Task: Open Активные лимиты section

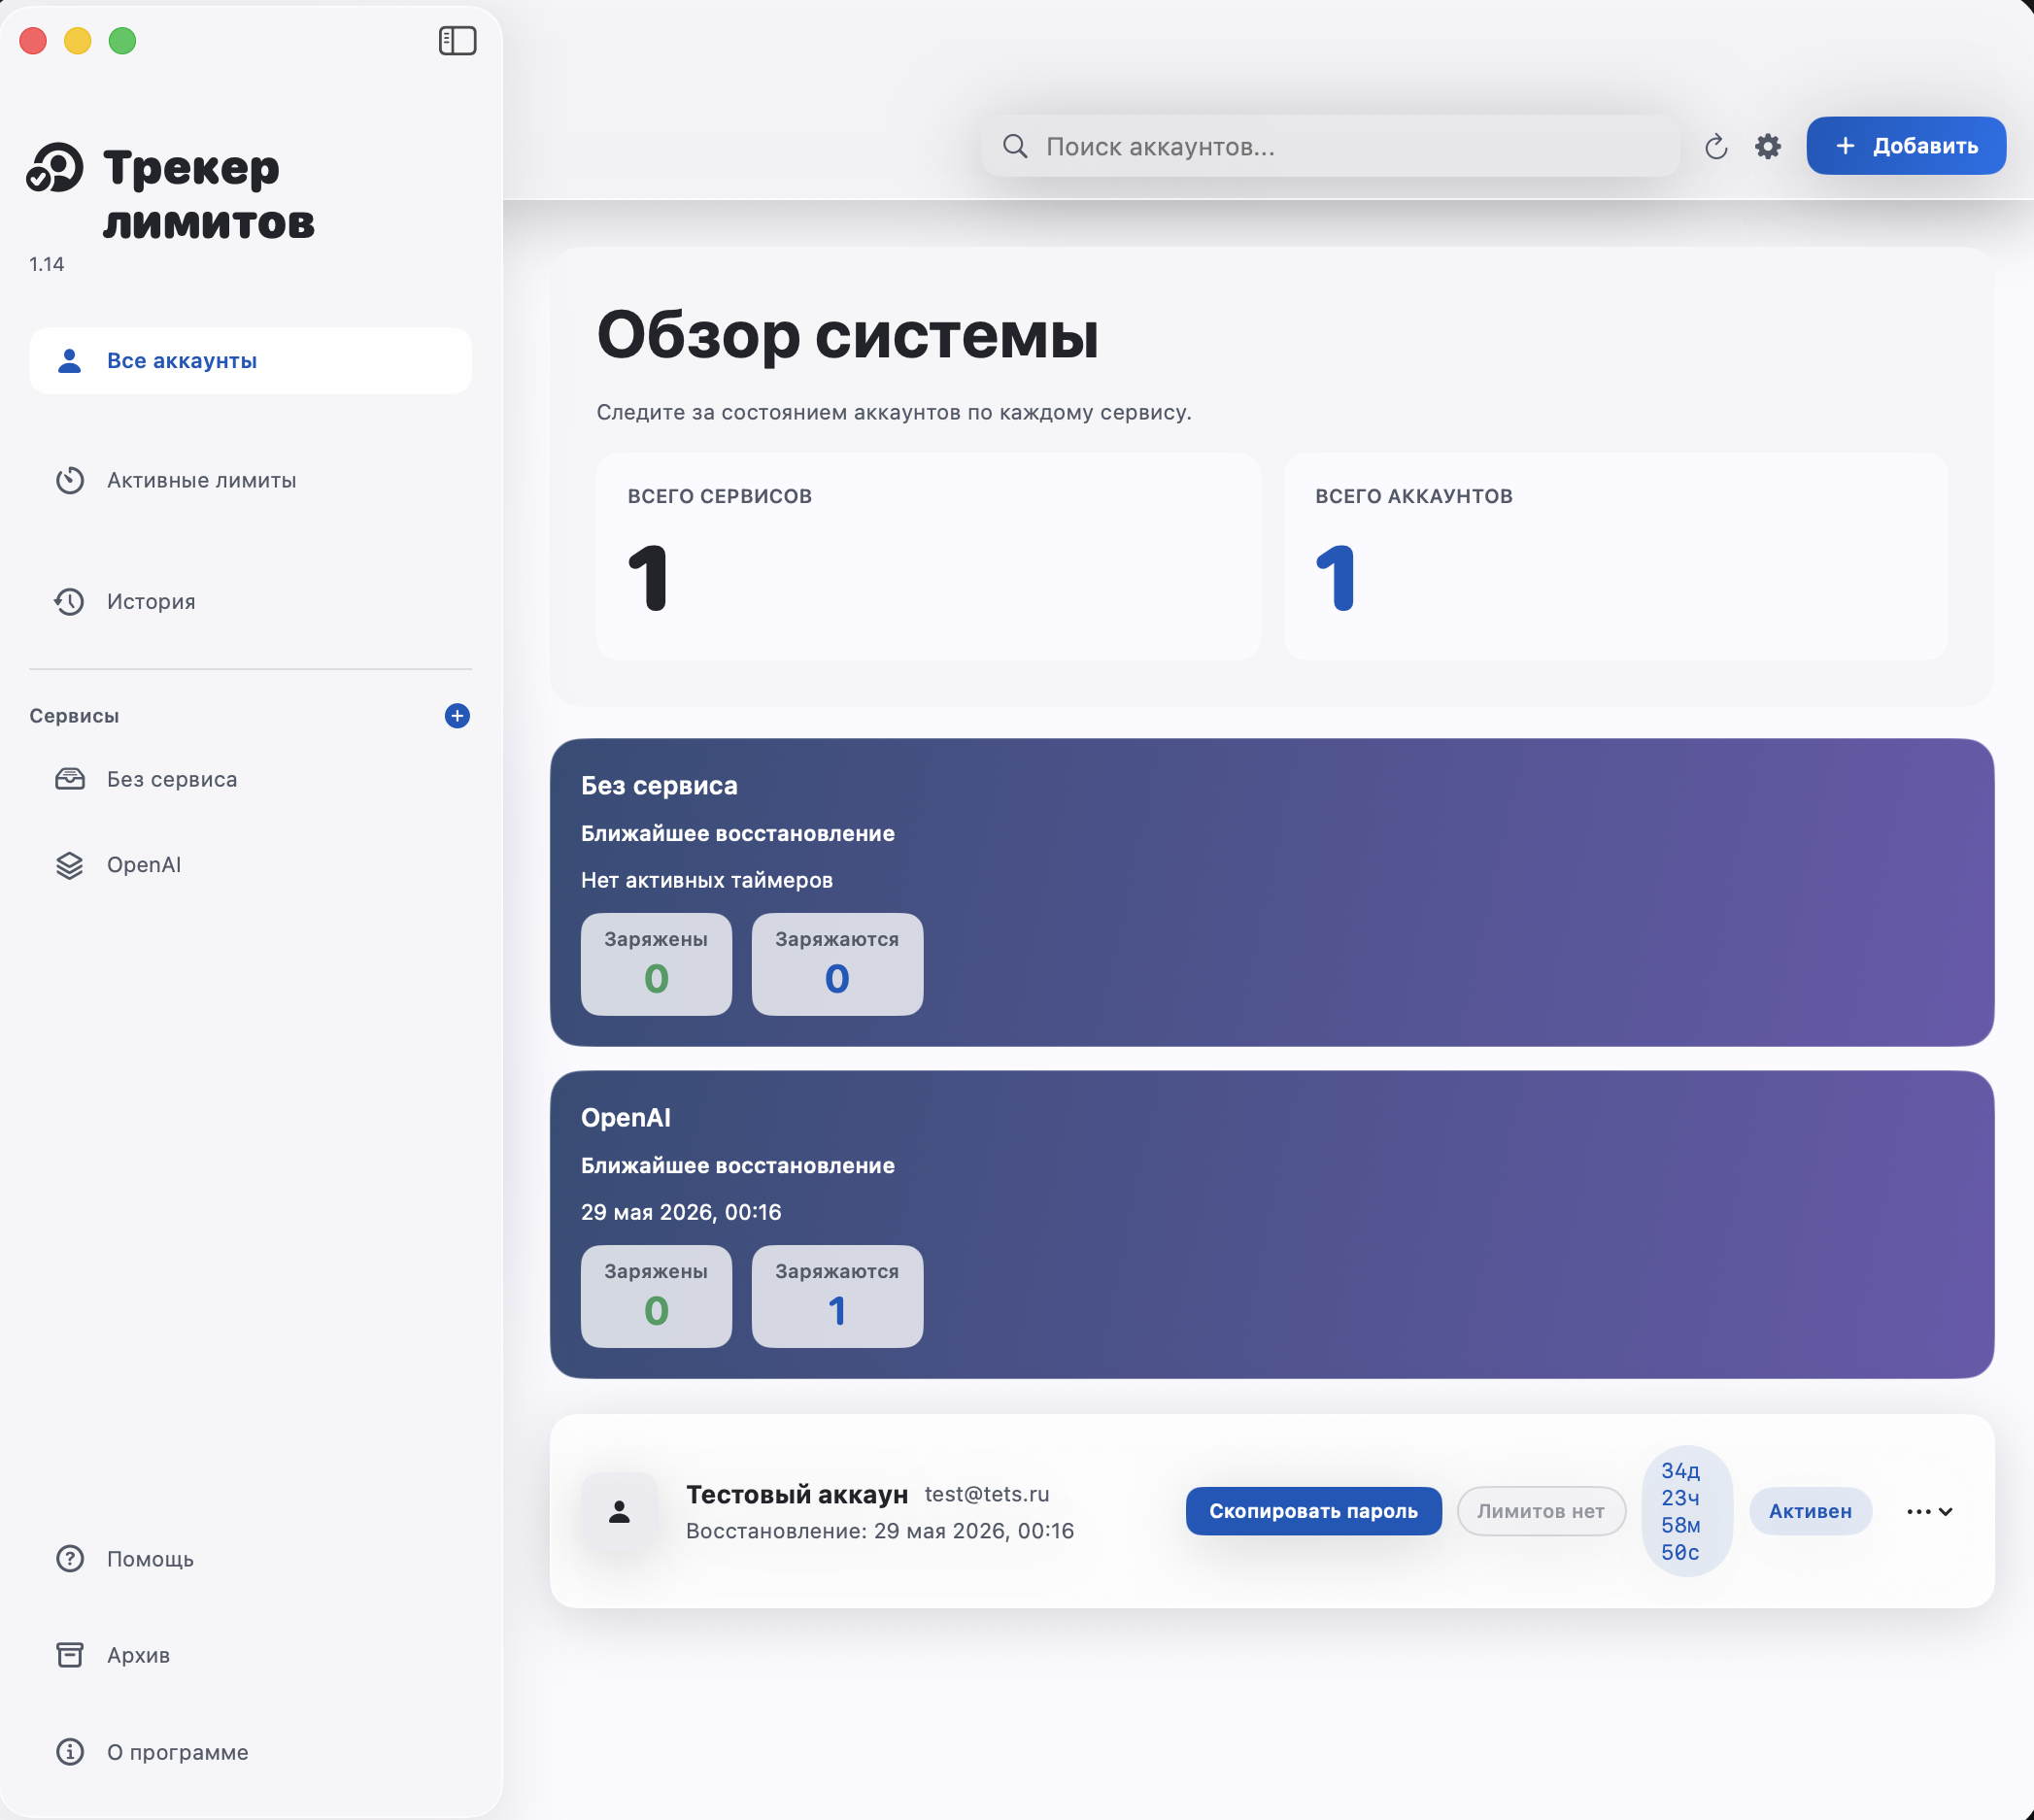Action: point(250,481)
